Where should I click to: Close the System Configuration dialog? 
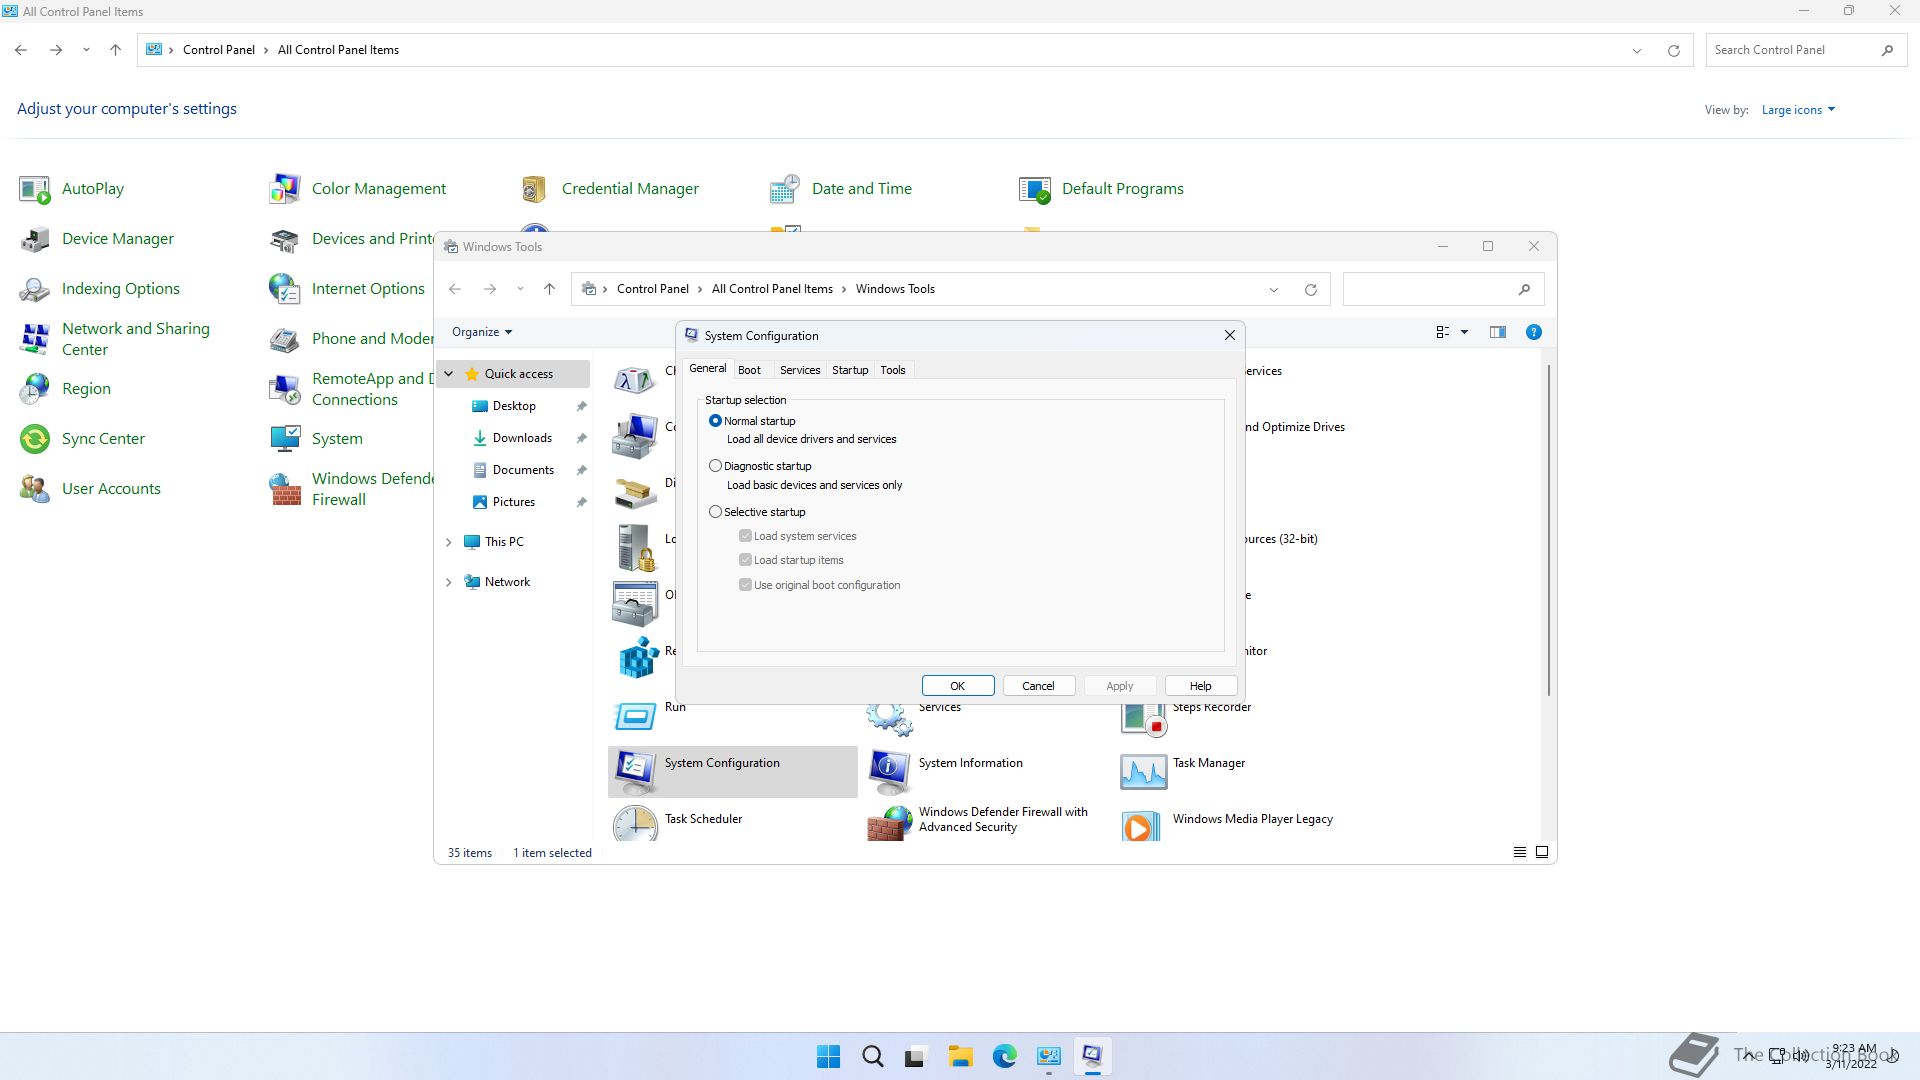1230,336
